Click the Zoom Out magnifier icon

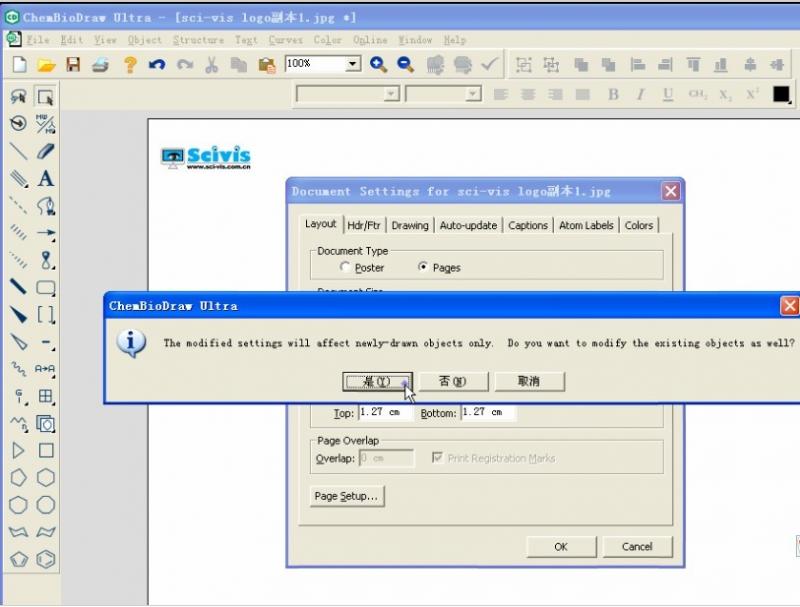click(406, 64)
